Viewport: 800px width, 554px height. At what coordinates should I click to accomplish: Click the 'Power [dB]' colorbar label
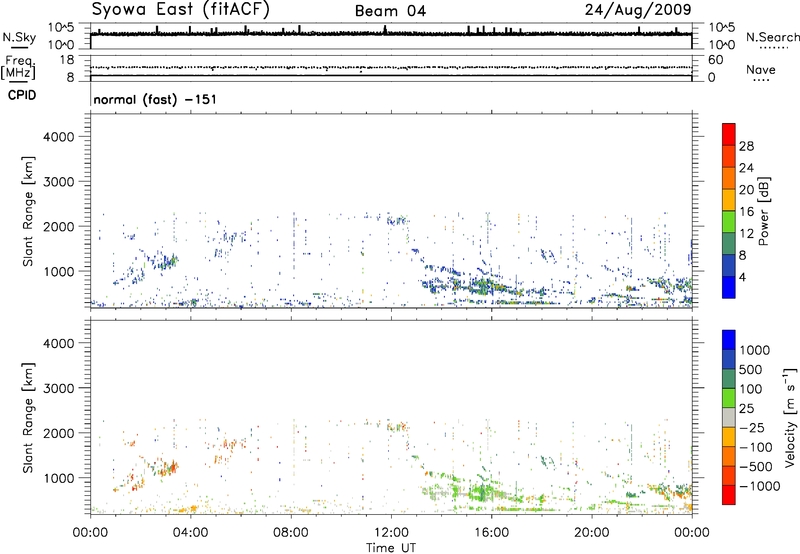click(x=763, y=211)
